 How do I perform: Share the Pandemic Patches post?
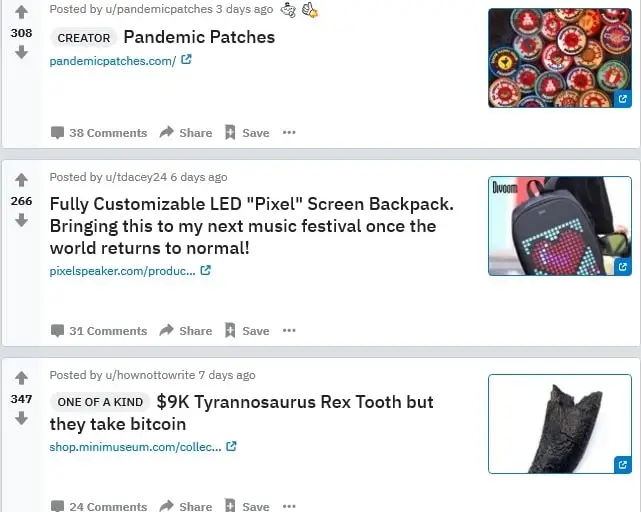(x=186, y=132)
